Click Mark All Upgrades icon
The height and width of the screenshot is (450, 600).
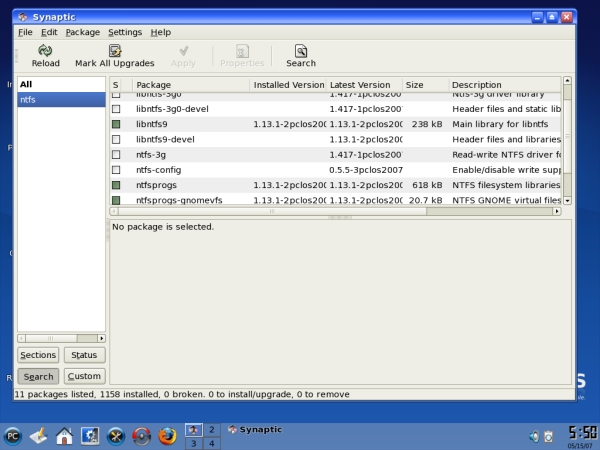pyautogui.click(x=115, y=51)
